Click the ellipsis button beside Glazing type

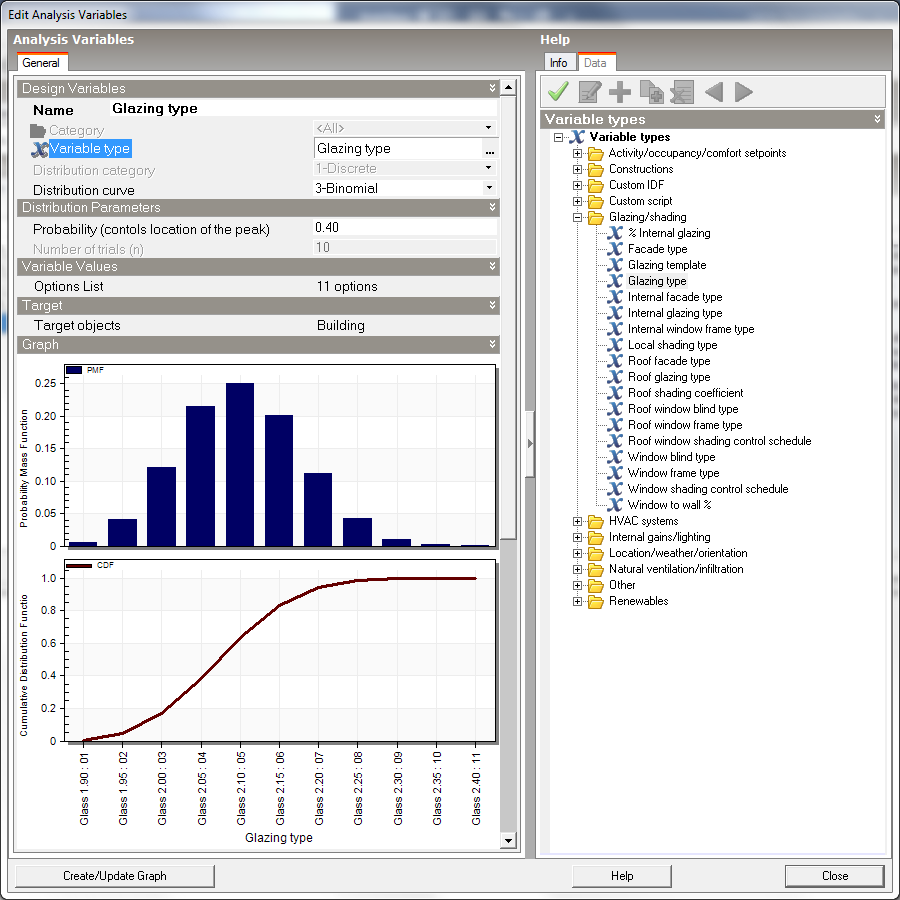coord(489,149)
